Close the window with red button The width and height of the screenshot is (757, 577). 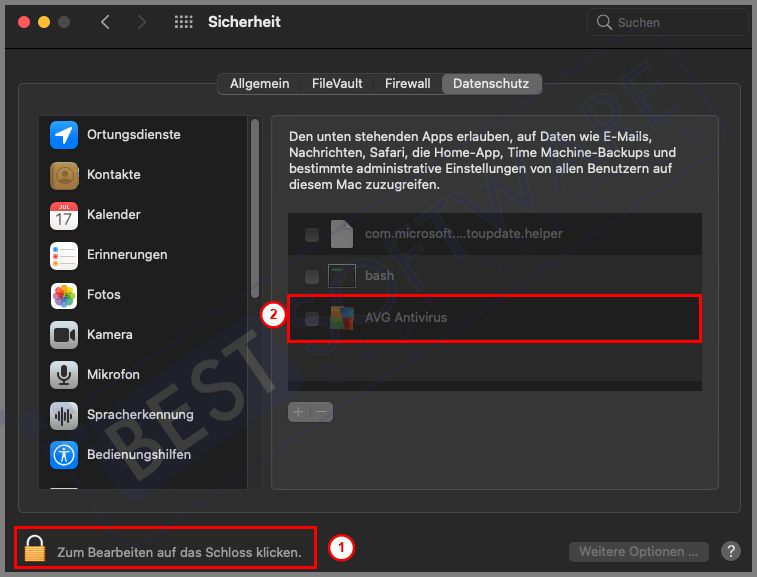24,22
